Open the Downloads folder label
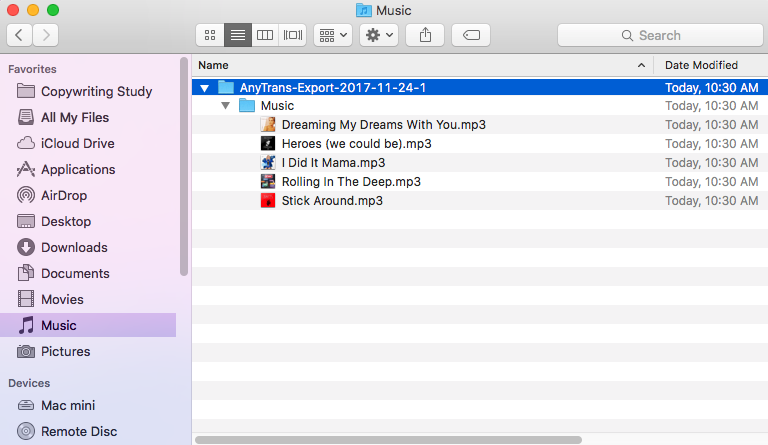This screenshot has width=768, height=445. pyautogui.click(x=74, y=247)
